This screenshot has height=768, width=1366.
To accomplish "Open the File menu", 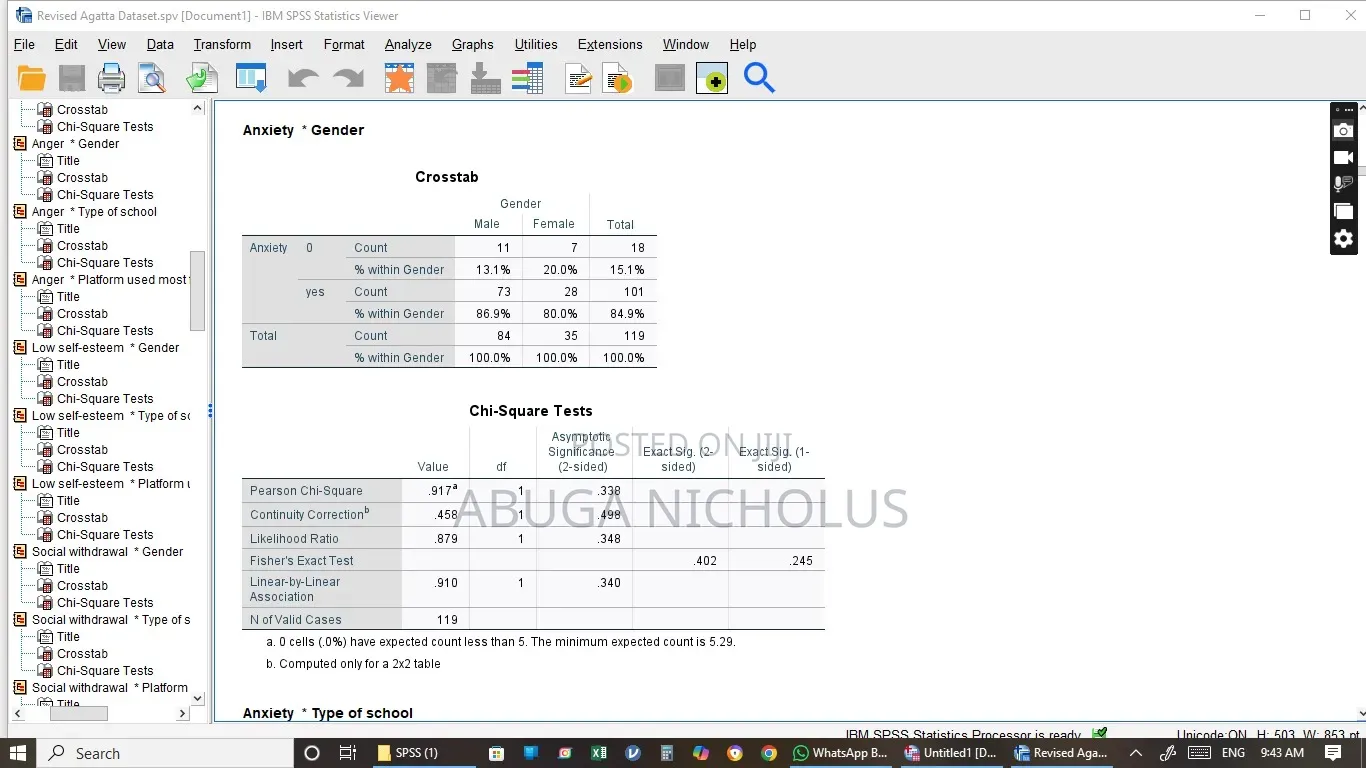I will pyautogui.click(x=24, y=44).
